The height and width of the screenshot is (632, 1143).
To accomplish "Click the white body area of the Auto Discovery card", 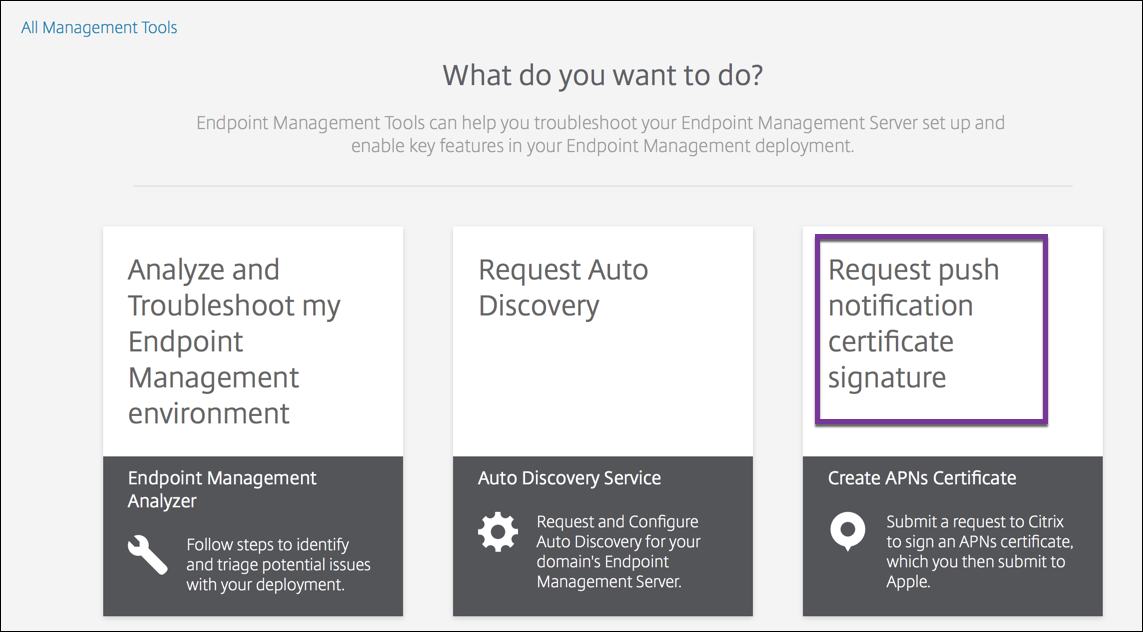I will tap(602, 400).
